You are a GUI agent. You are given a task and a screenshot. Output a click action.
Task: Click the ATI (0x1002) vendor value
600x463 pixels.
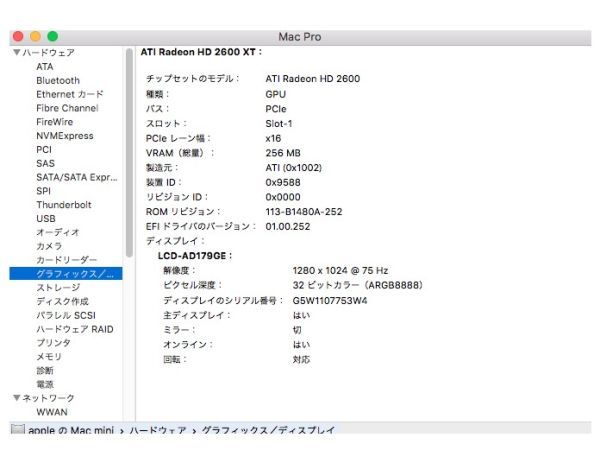[293, 168]
